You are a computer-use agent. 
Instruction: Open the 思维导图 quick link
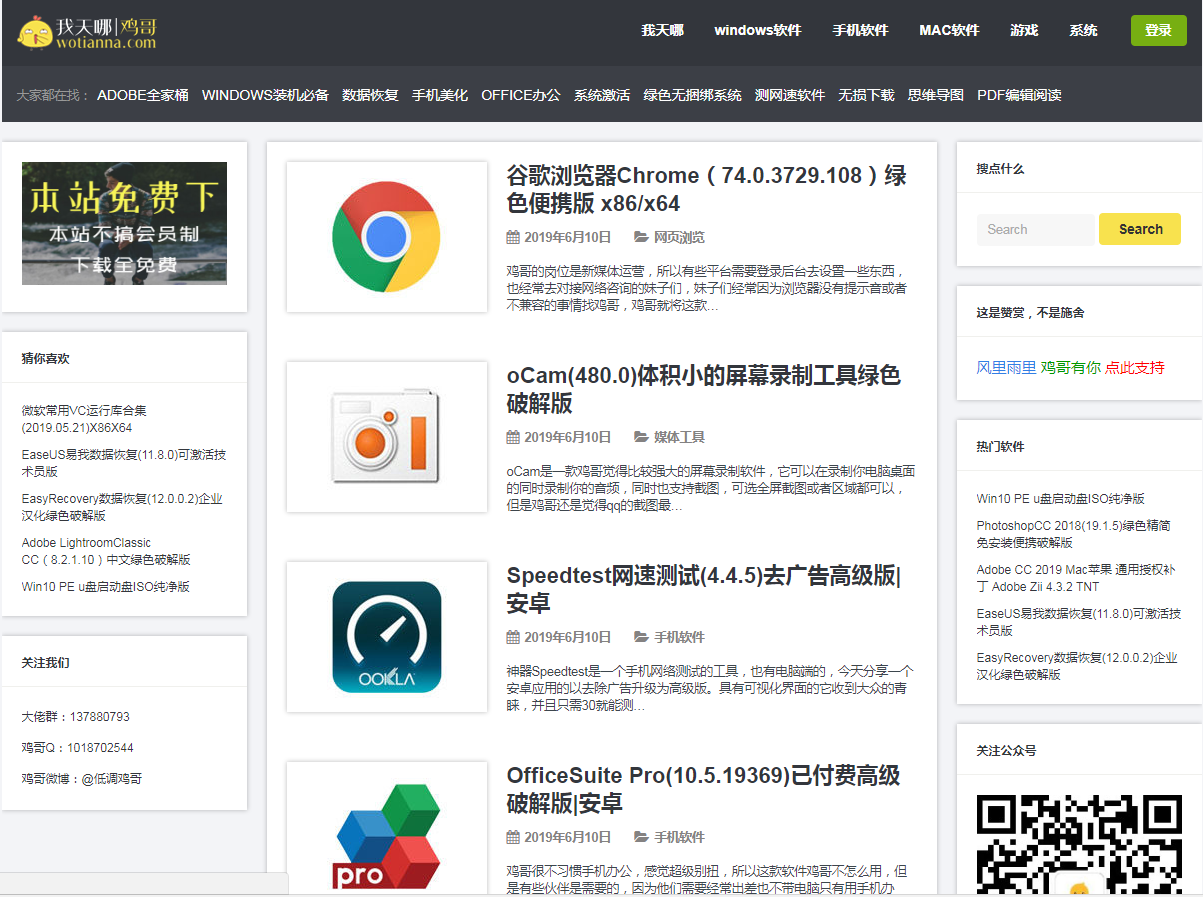click(x=935, y=95)
